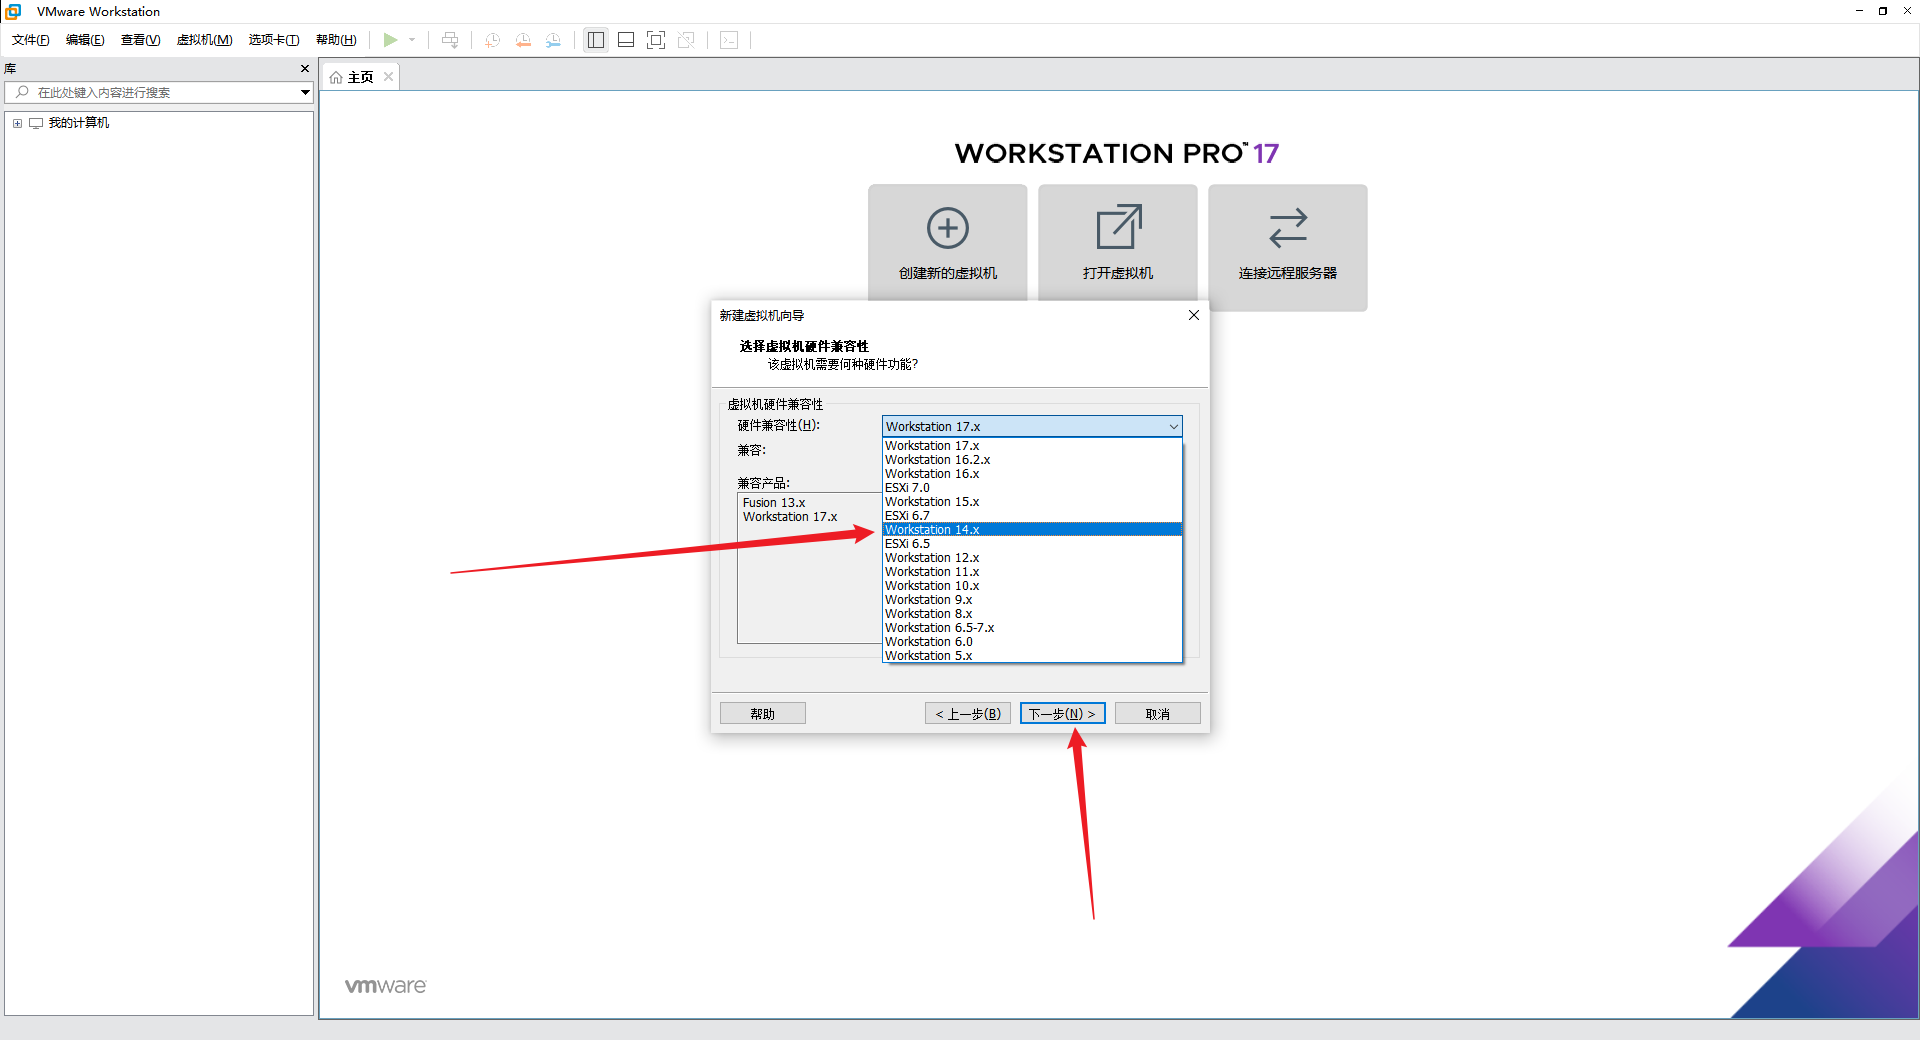Screen dimensions: 1920x1040
Task: Choose Workstation 17.x in dropdown list
Action: point(1032,446)
